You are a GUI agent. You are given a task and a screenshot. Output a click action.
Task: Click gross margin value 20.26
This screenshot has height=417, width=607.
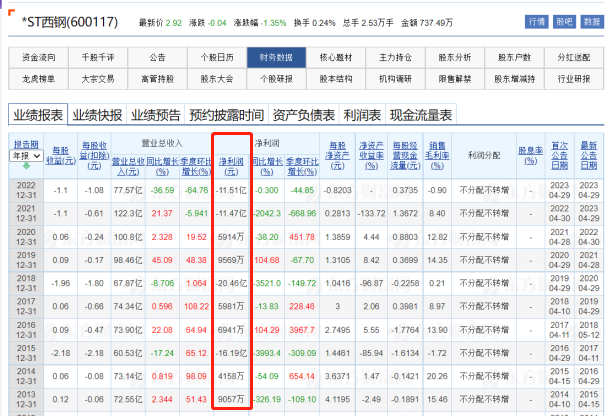point(437,376)
